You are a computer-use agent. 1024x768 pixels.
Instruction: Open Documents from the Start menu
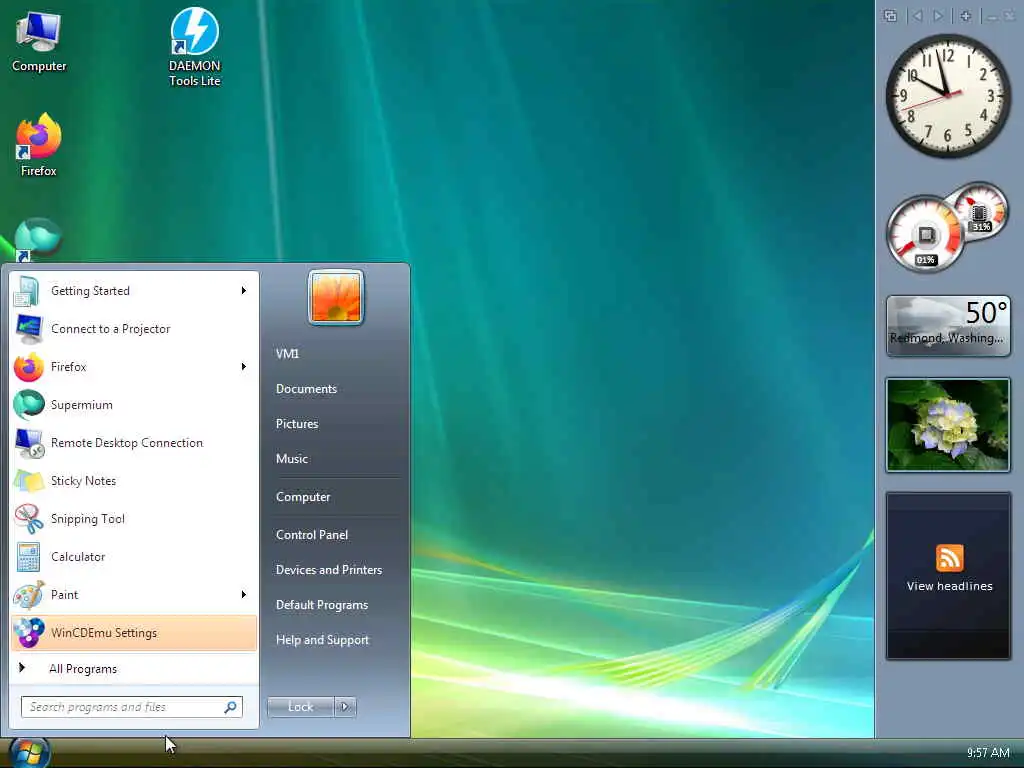click(x=306, y=389)
